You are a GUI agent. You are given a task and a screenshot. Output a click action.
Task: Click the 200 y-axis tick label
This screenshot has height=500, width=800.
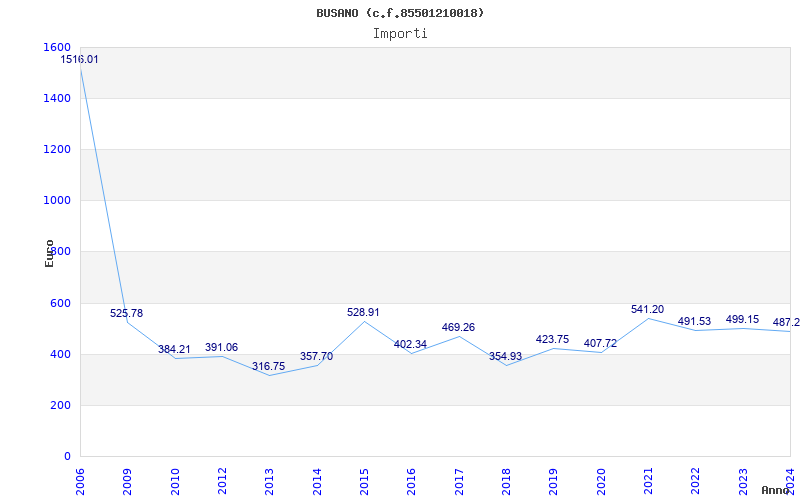coord(61,405)
